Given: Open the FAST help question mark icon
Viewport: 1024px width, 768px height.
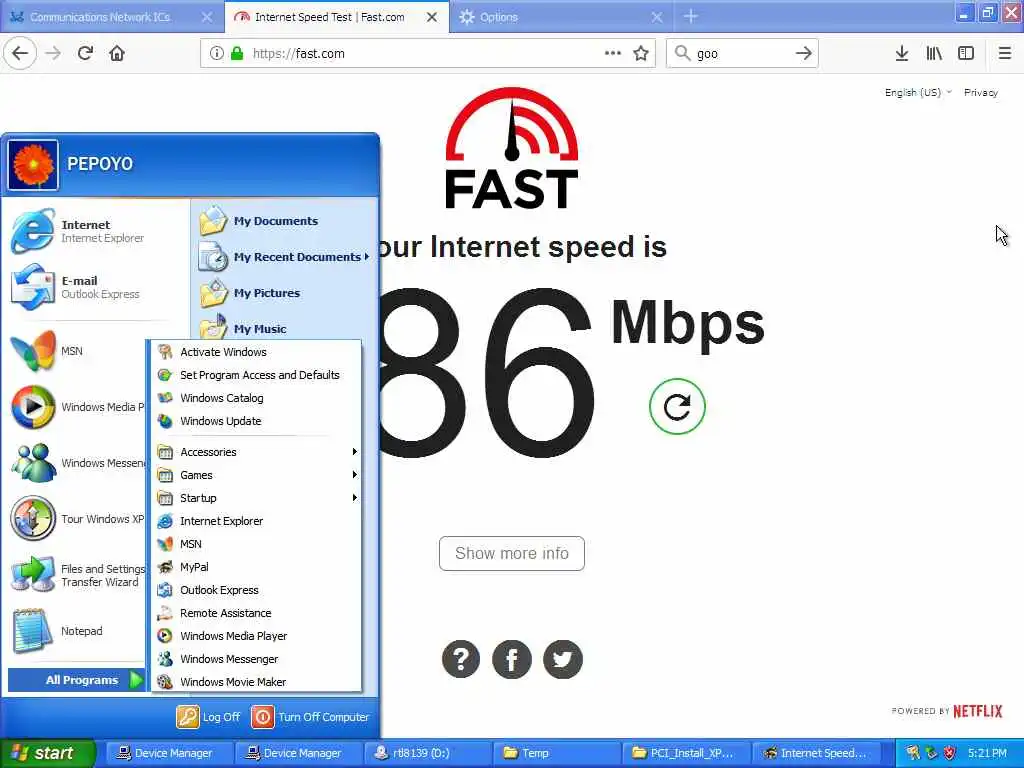Looking at the screenshot, I should point(461,659).
